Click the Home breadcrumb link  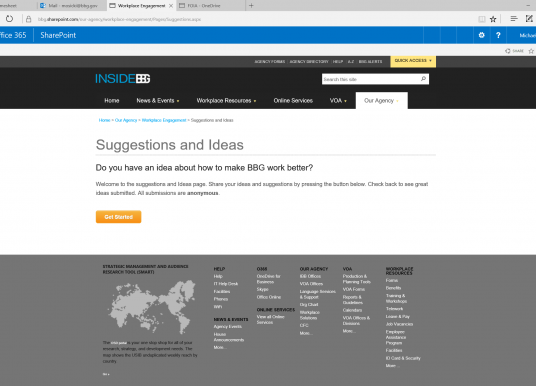coord(104,120)
